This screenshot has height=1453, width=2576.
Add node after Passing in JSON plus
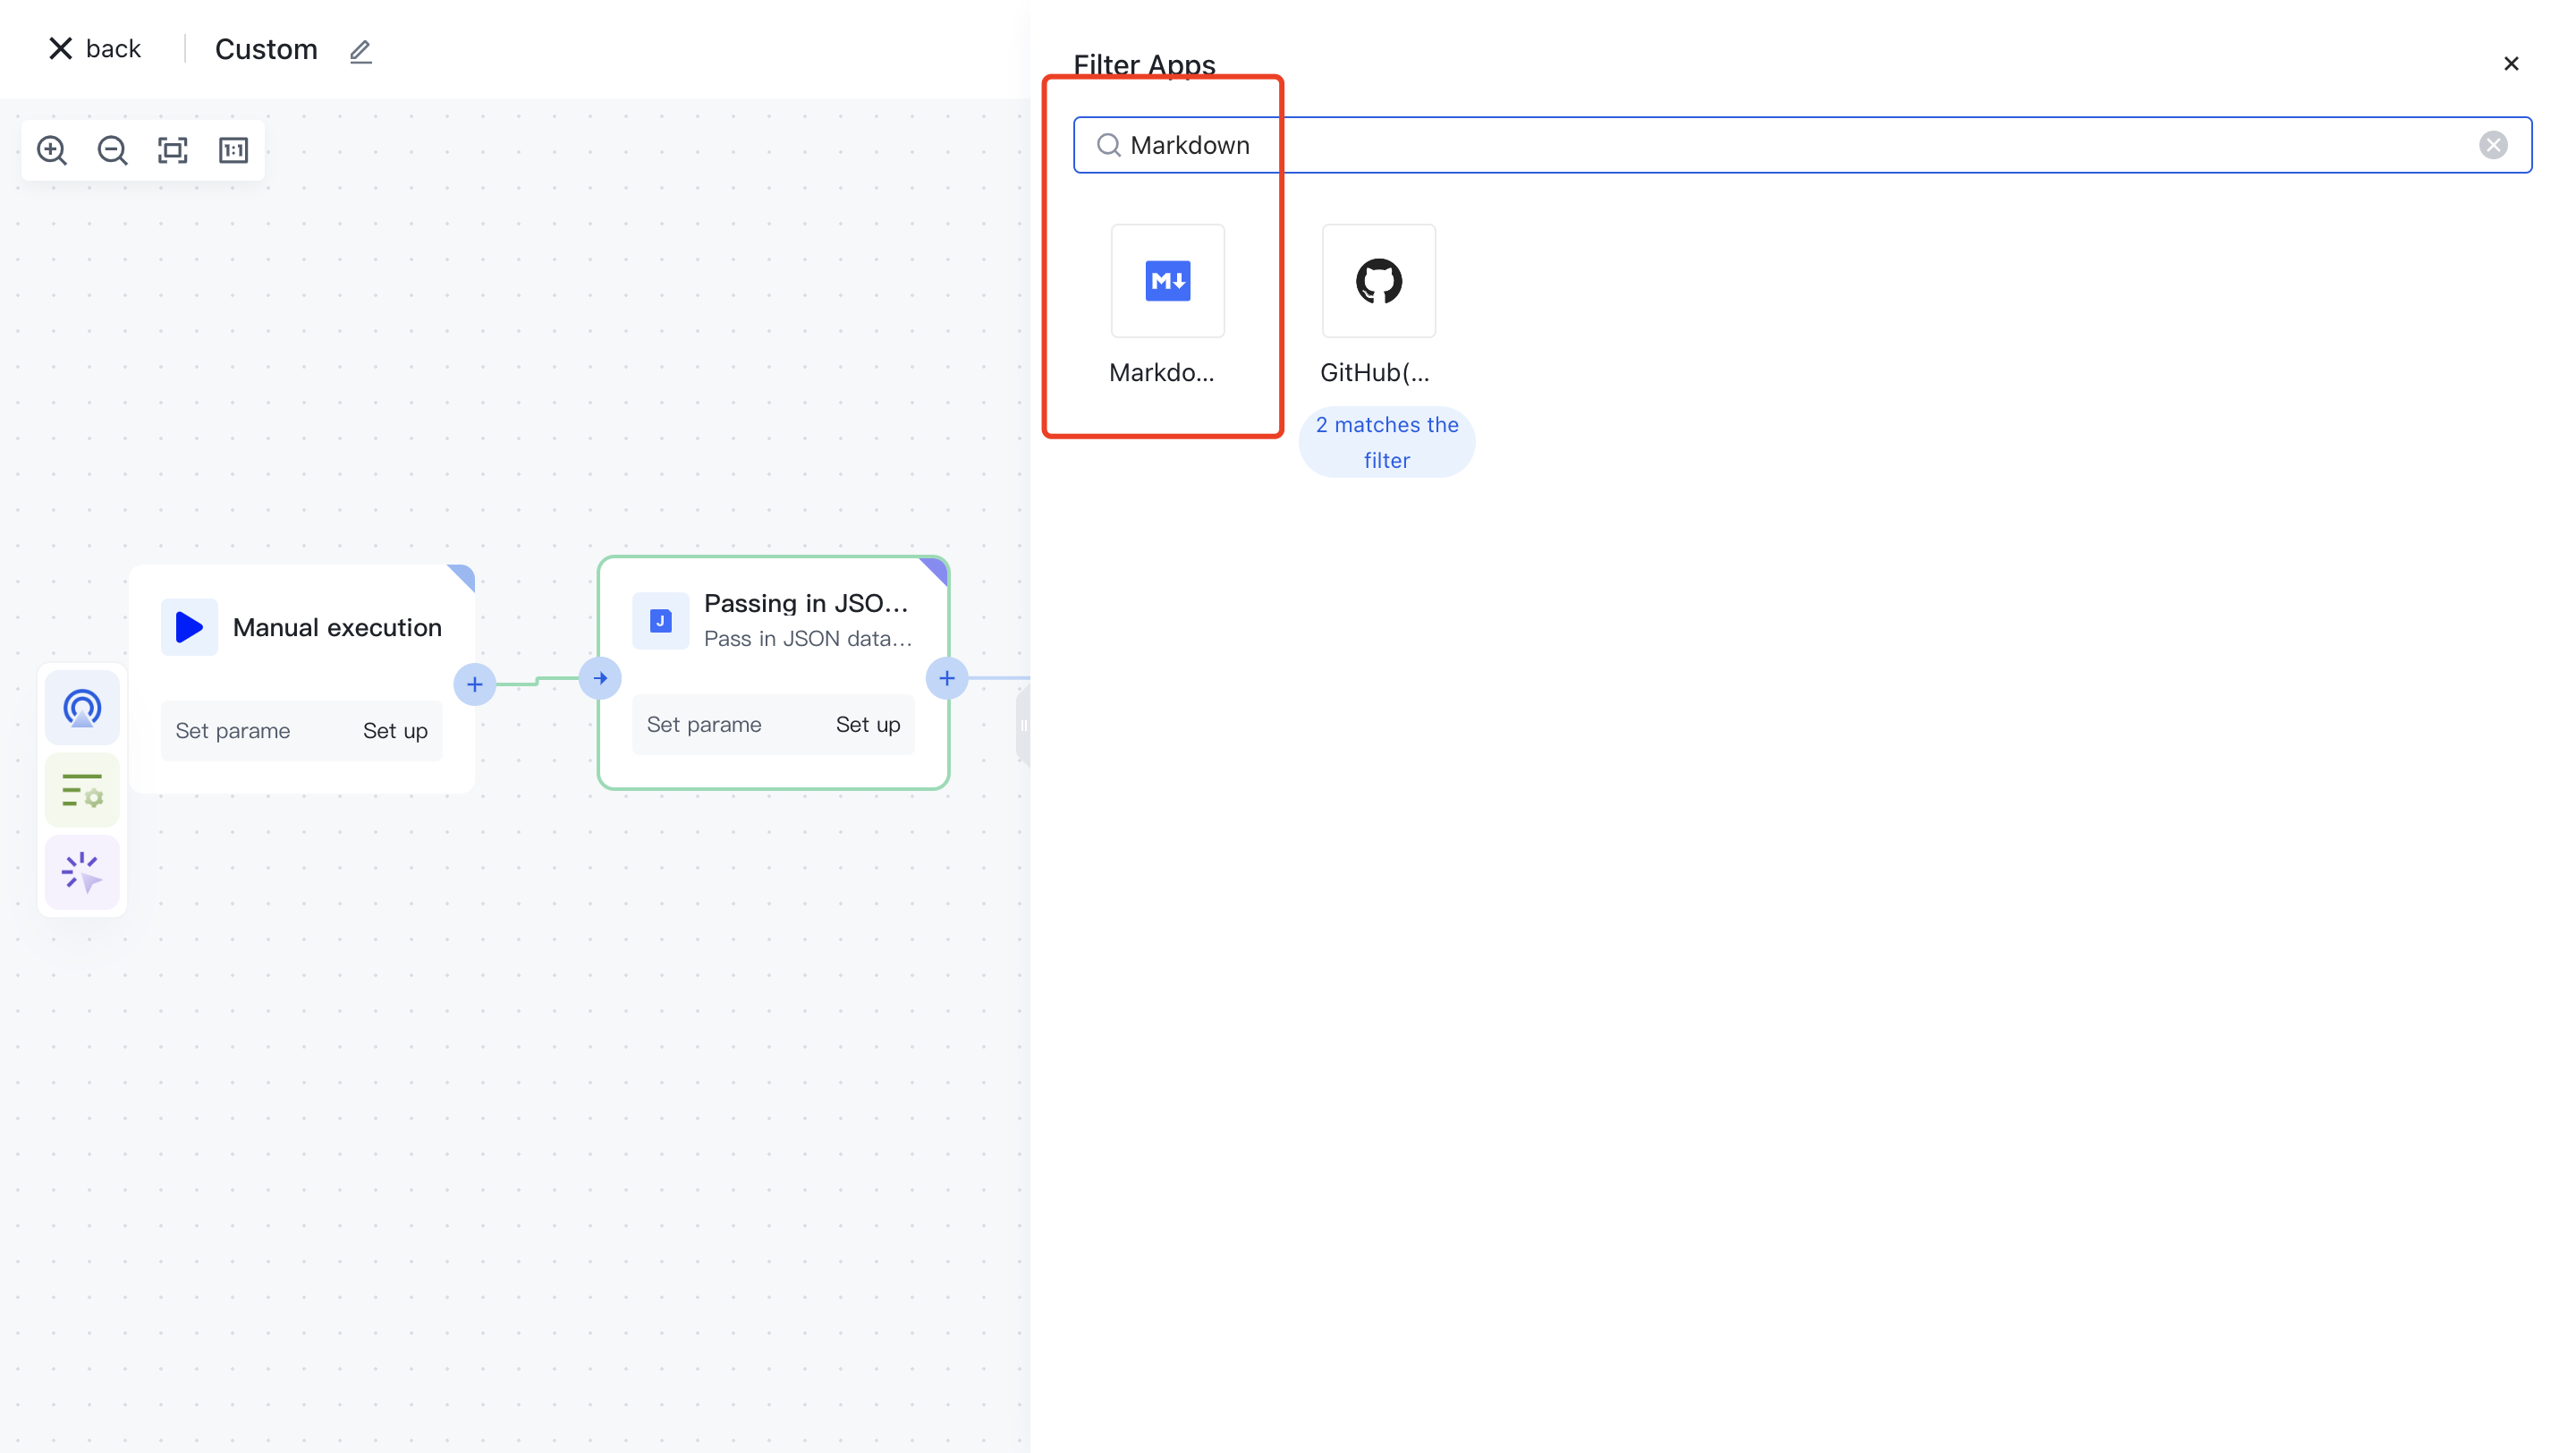946,679
